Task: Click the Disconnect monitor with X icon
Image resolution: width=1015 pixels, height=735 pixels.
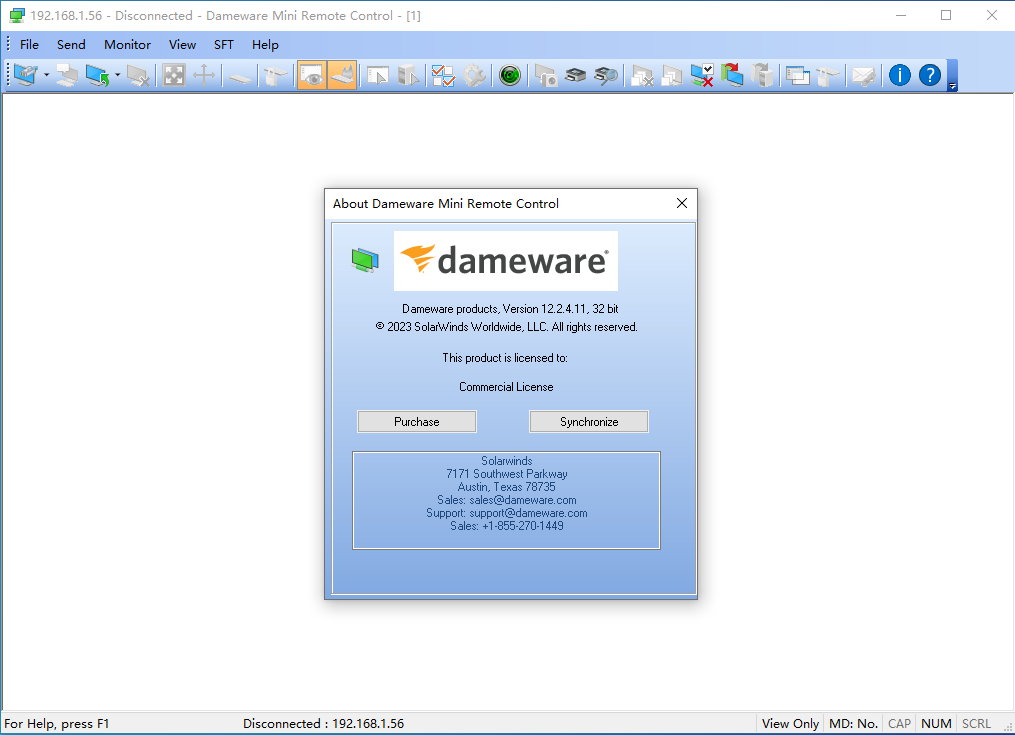Action: [x=138, y=75]
